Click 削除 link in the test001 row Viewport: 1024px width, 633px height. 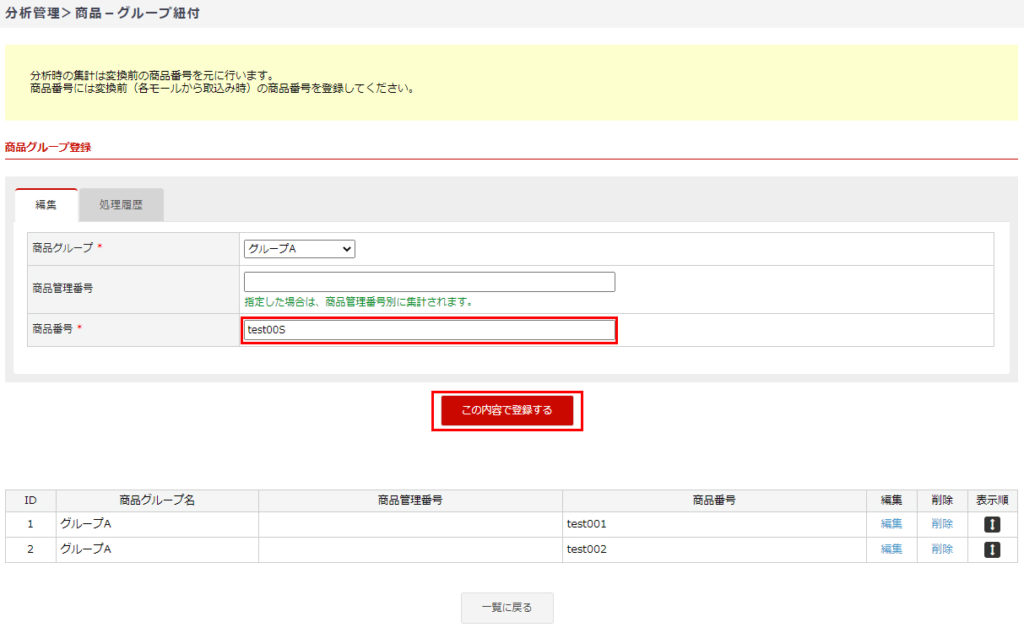[x=942, y=524]
